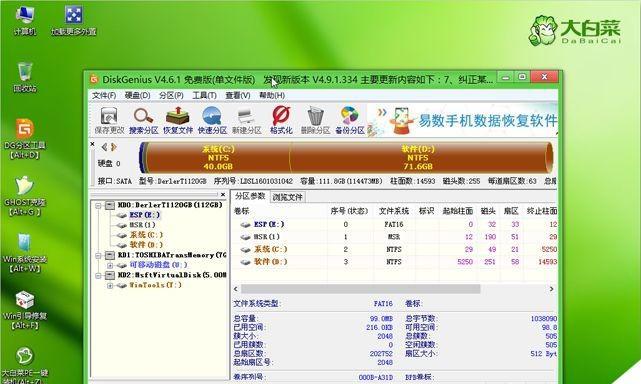641x384 pixels.
Task: Collapse the HD2:MsftVirtualDisk tree node
Action: [x=99, y=276]
